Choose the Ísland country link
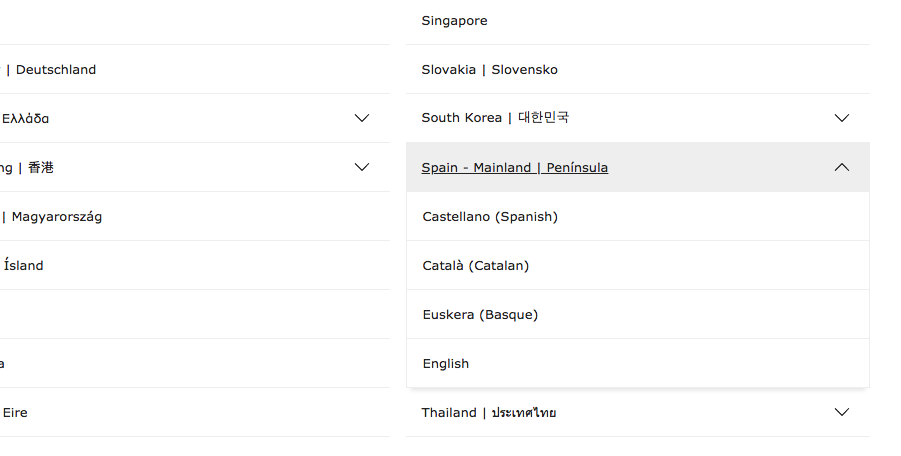This screenshot has height=456, width=901. coord(24,265)
